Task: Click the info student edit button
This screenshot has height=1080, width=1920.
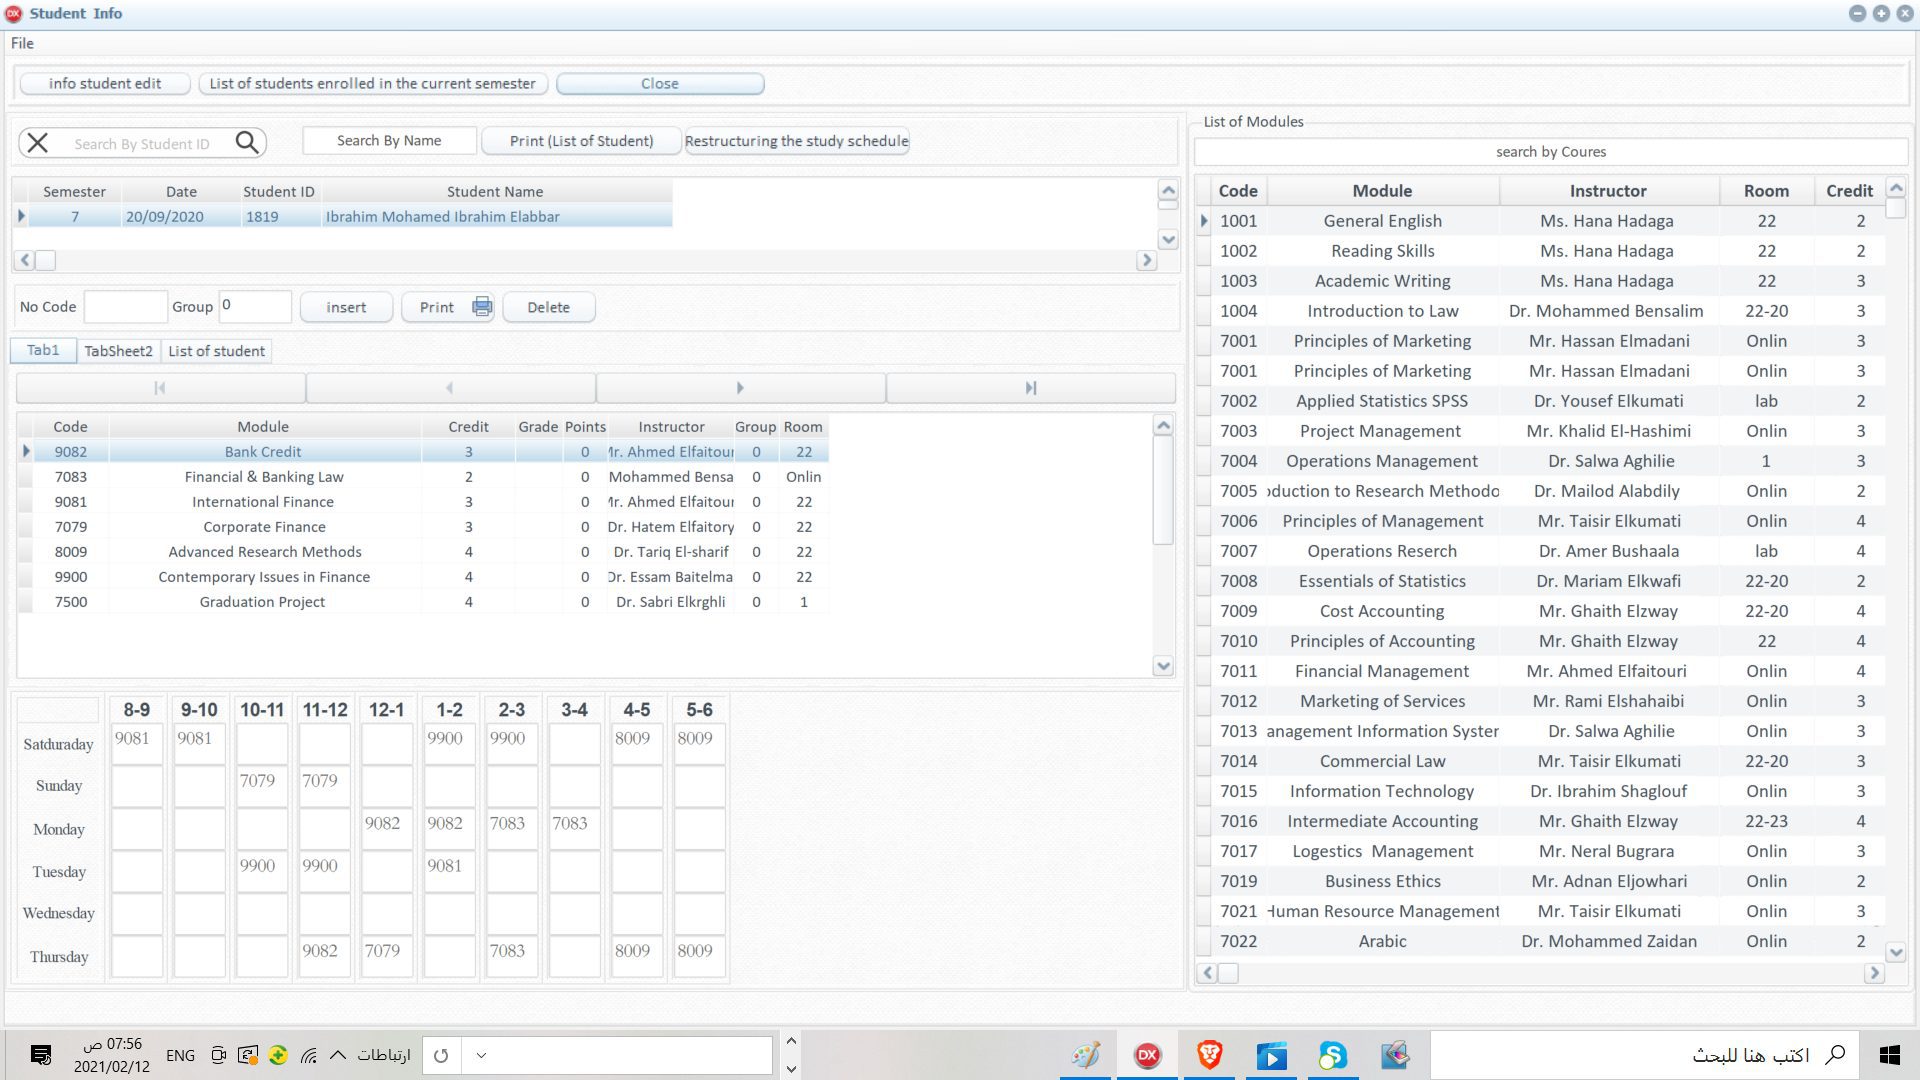Action: pyautogui.click(x=105, y=83)
